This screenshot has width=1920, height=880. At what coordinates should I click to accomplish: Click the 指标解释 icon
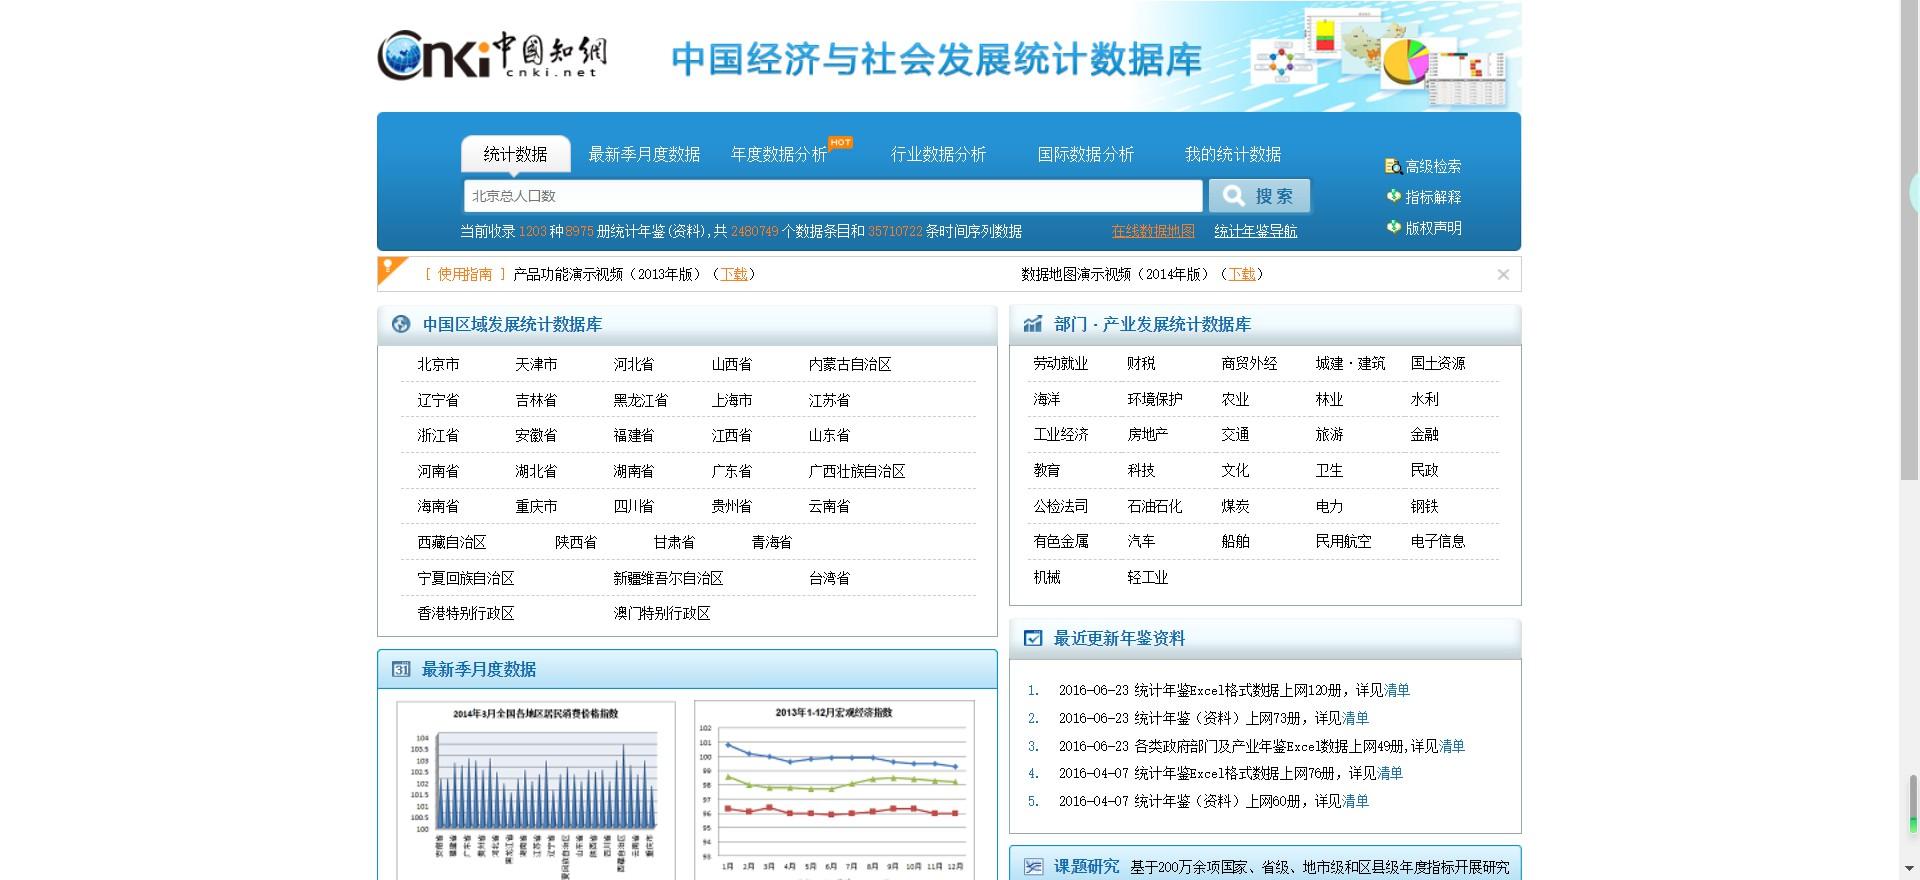click(1393, 196)
